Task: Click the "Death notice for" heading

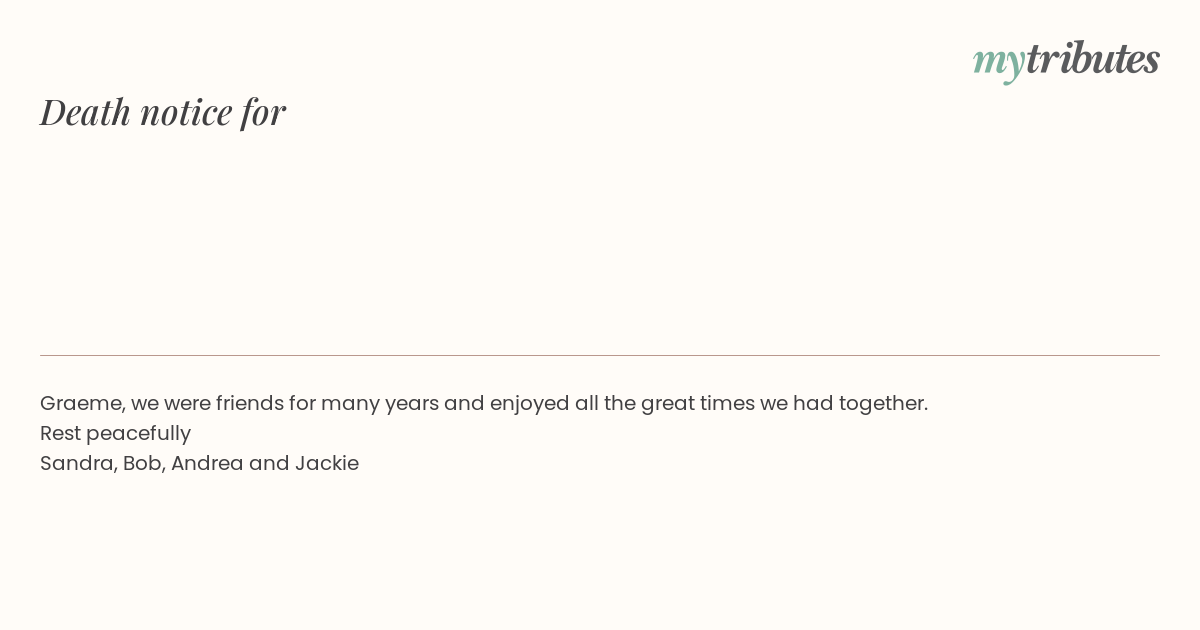Action: [163, 112]
